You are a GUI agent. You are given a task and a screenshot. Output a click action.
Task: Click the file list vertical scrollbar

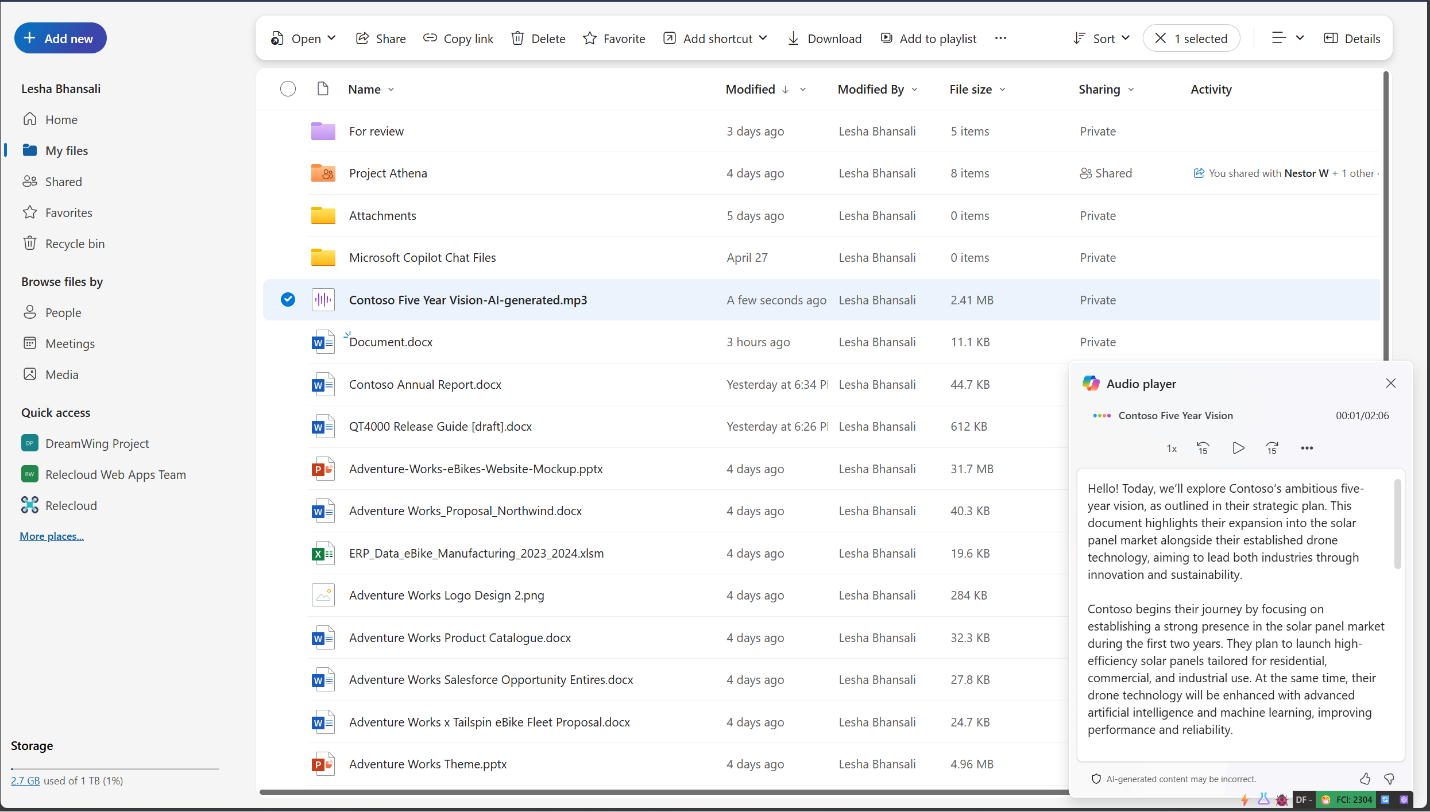1385,215
